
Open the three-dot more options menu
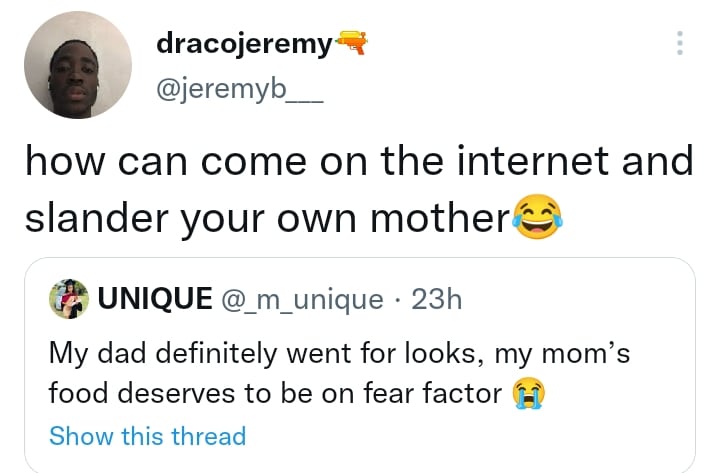pos(680,43)
